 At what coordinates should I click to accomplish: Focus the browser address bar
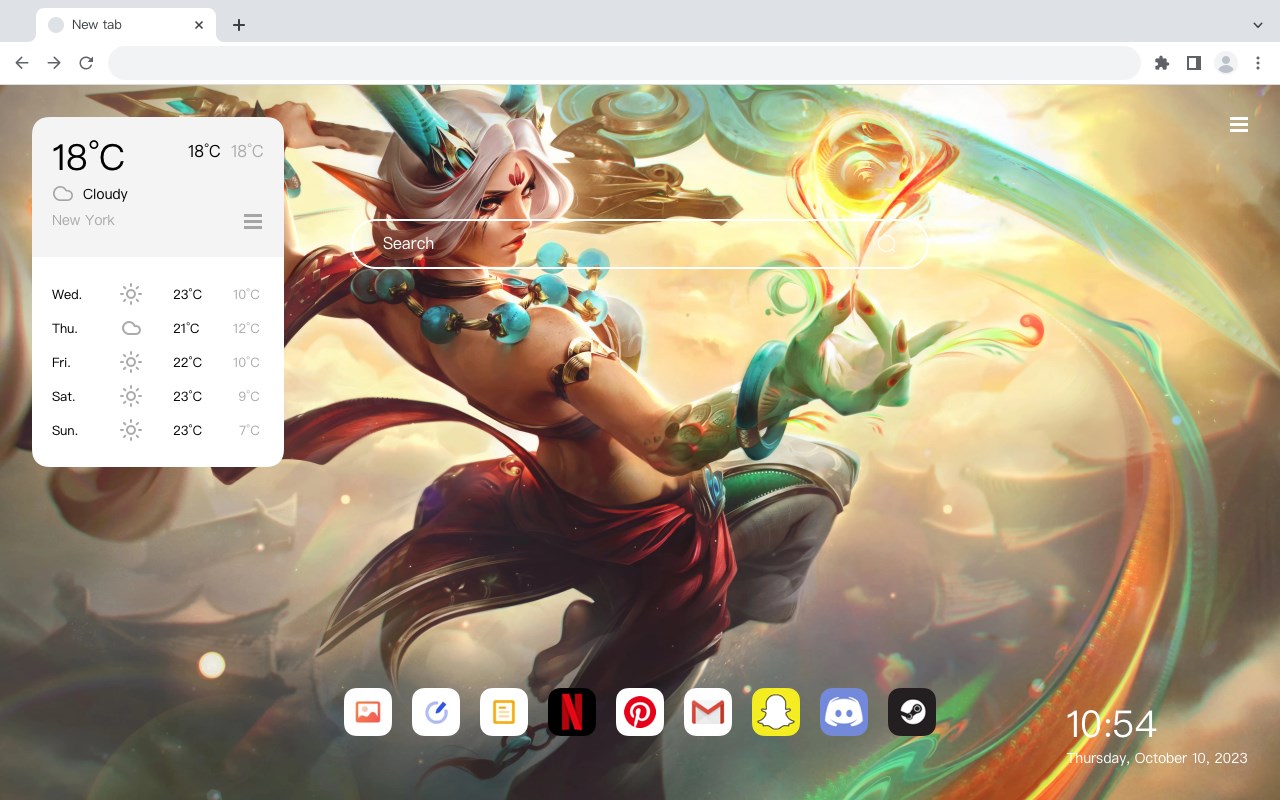tap(624, 63)
